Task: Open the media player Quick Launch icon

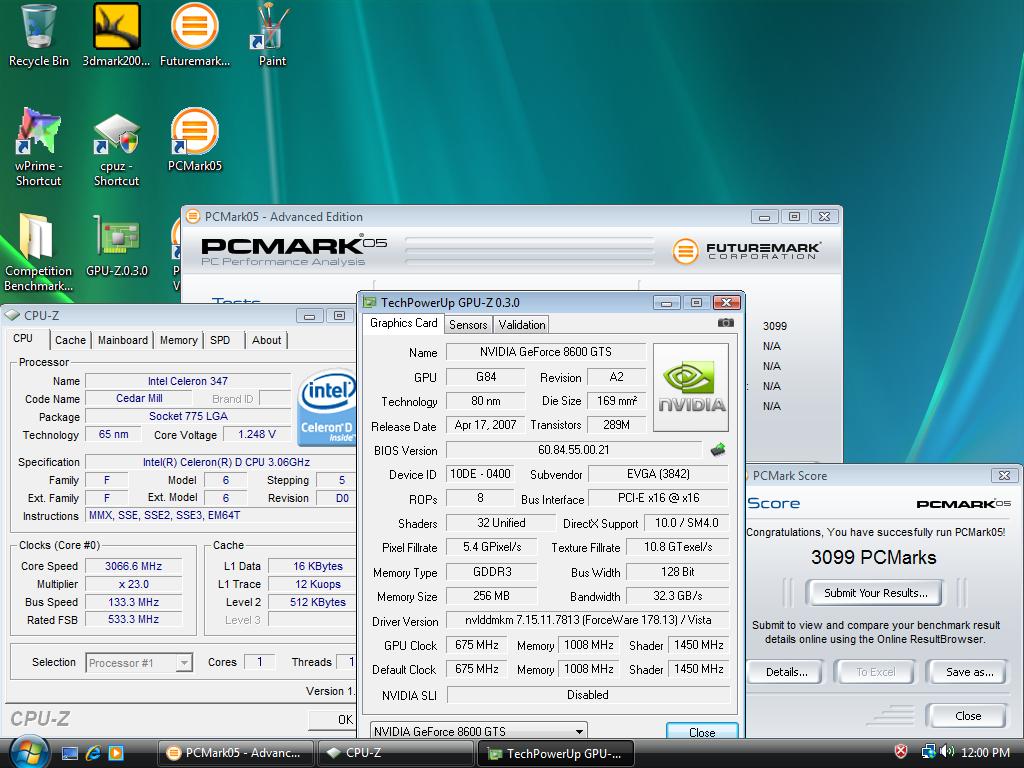Action: click(116, 753)
